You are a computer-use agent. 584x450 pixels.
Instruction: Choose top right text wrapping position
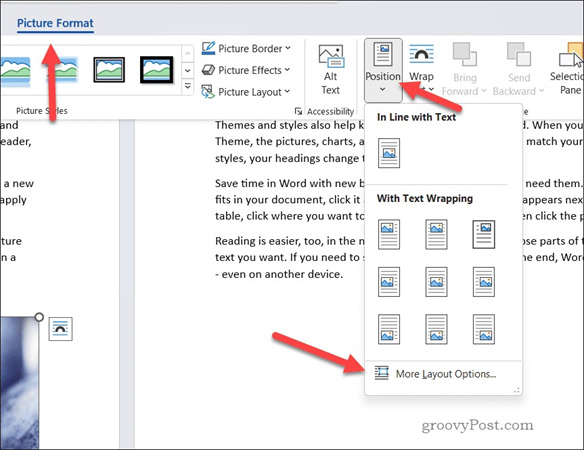tap(484, 234)
